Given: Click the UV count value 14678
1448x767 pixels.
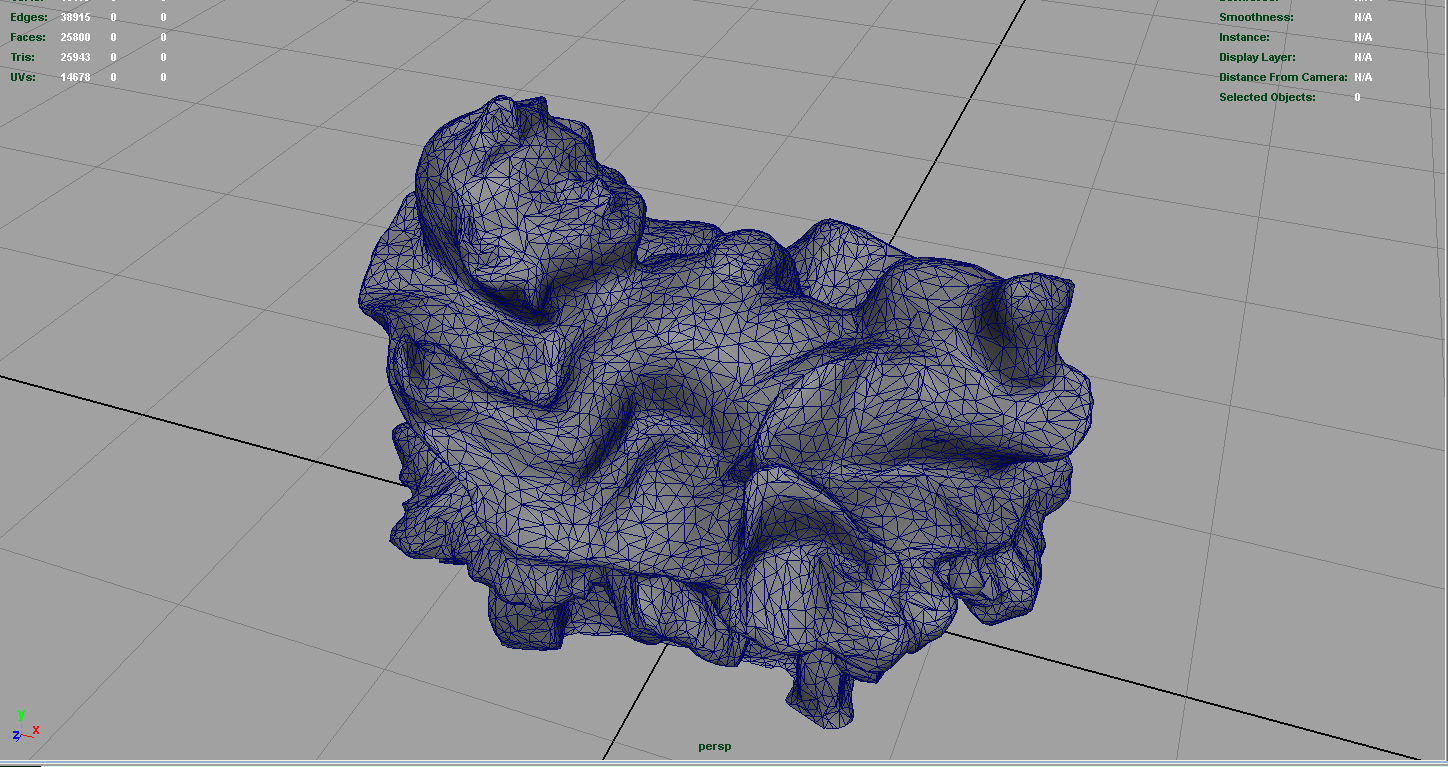Looking at the screenshot, I should pyautogui.click(x=75, y=77).
